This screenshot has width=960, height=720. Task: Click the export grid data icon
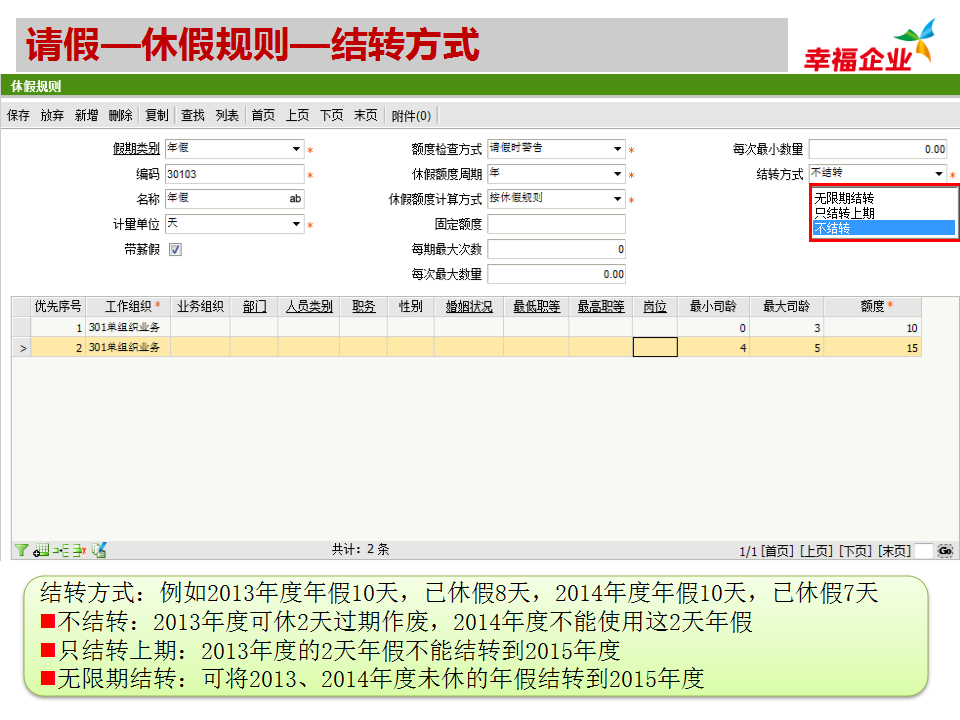click(99, 550)
